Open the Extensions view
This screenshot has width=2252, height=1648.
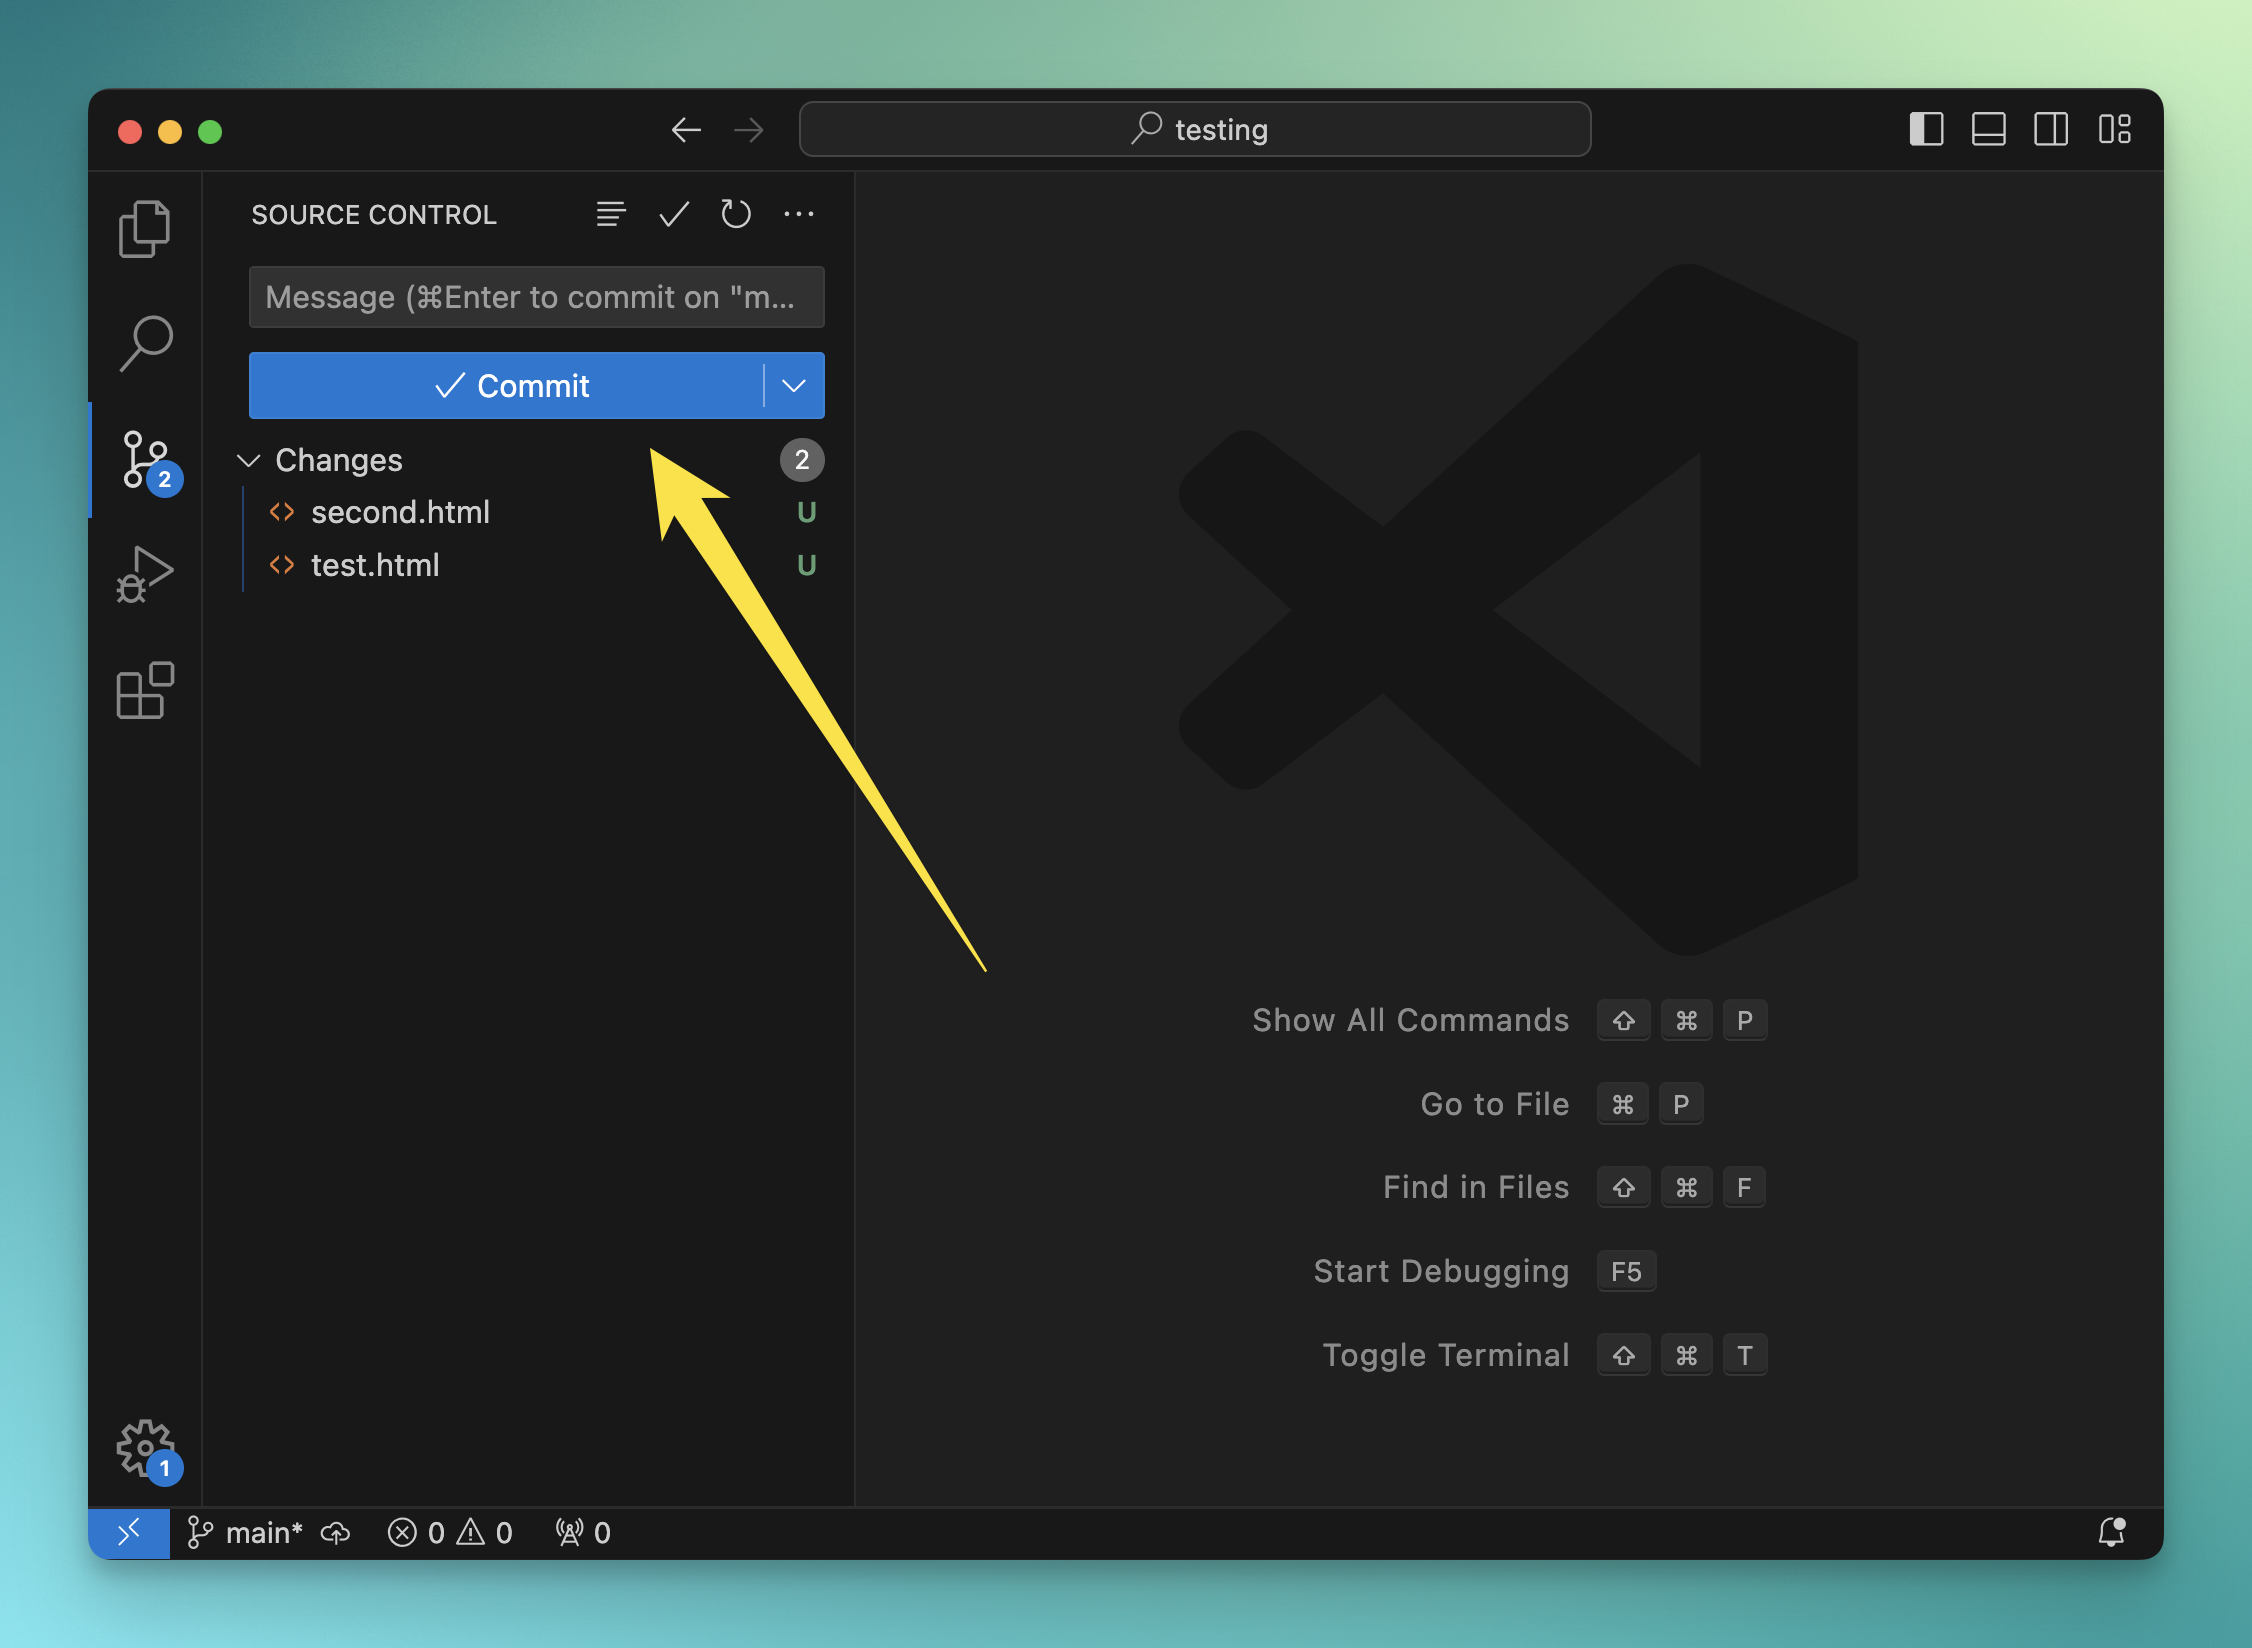[x=145, y=690]
